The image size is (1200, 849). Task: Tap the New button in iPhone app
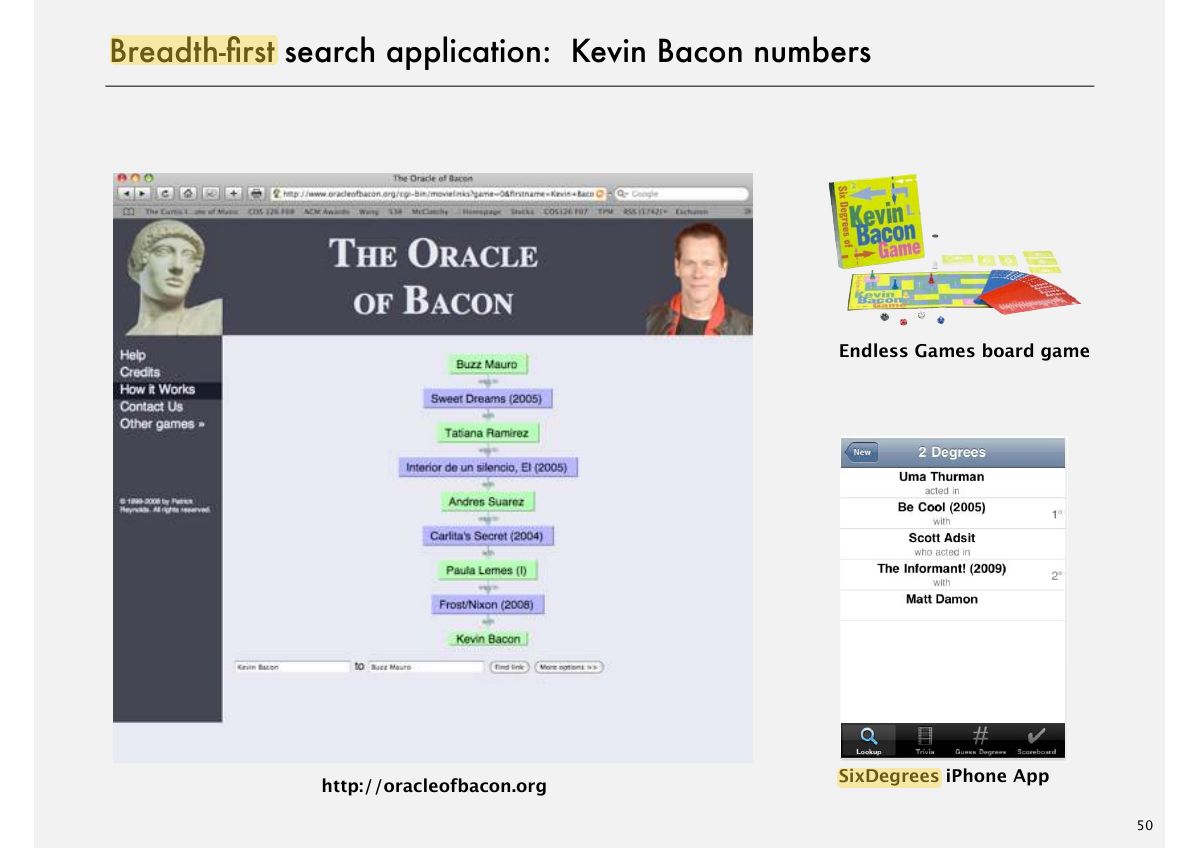tap(861, 452)
